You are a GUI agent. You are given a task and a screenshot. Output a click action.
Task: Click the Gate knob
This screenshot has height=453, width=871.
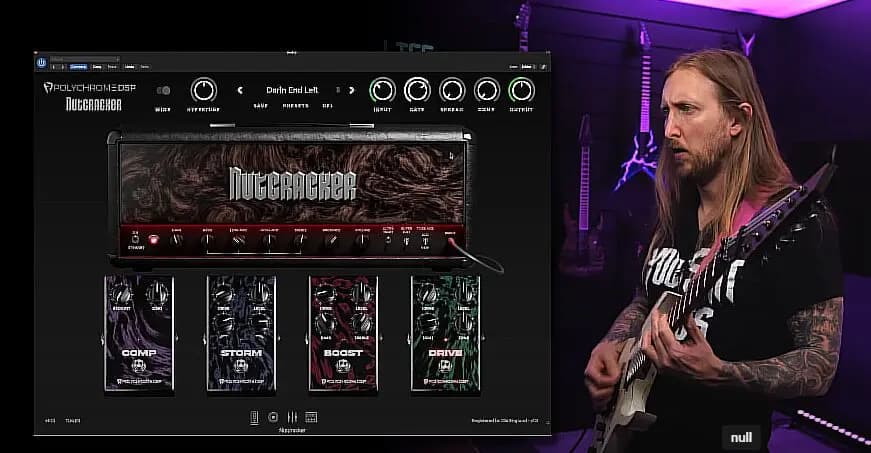(417, 90)
